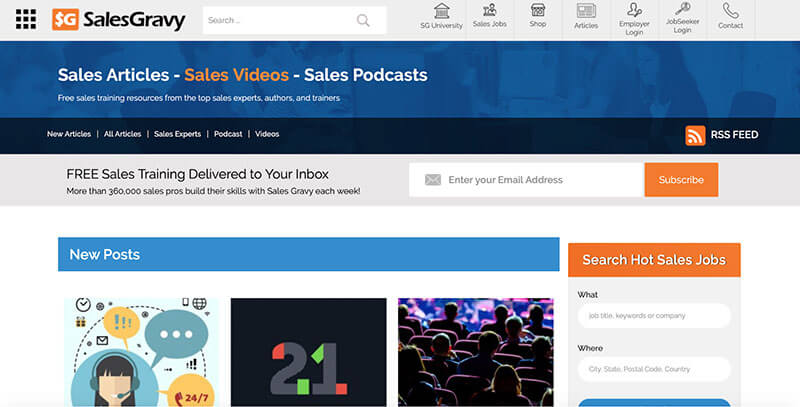The image size is (800, 407).
Task: Go to the Shop icon
Action: pyautogui.click(x=538, y=11)
